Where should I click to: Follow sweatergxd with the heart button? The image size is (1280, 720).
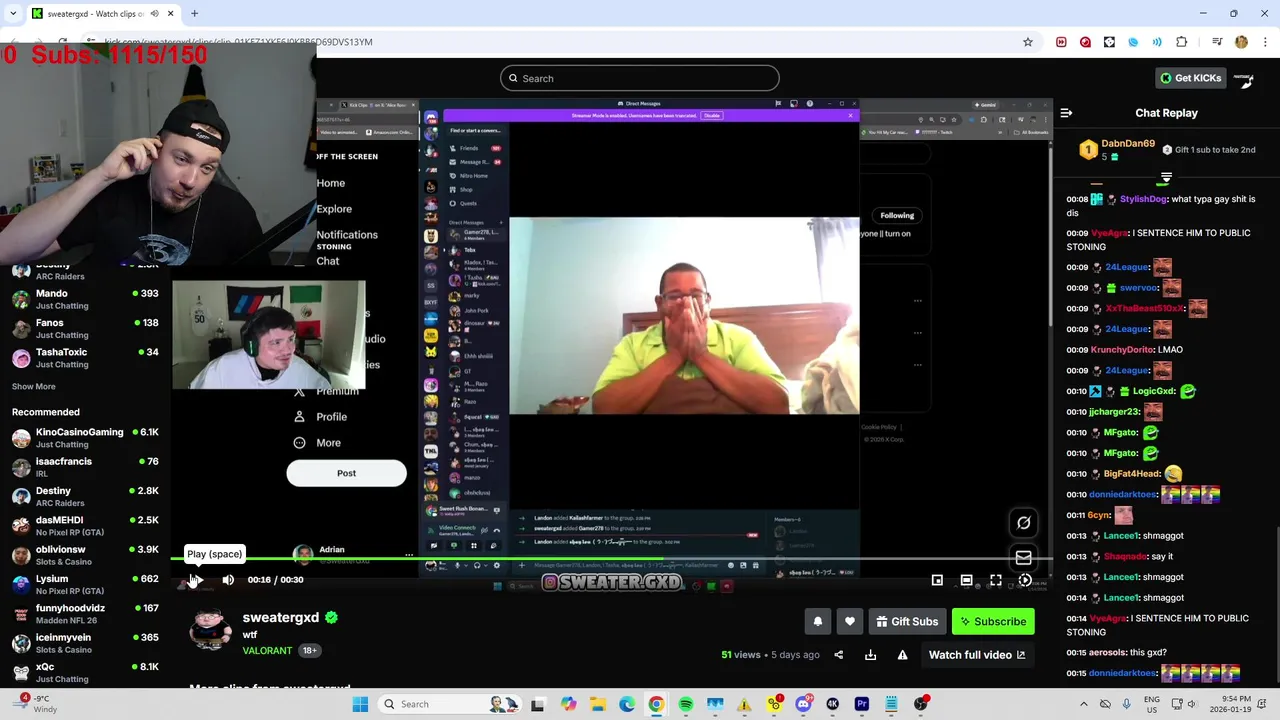pyautogui.click(x=850, y=622)
